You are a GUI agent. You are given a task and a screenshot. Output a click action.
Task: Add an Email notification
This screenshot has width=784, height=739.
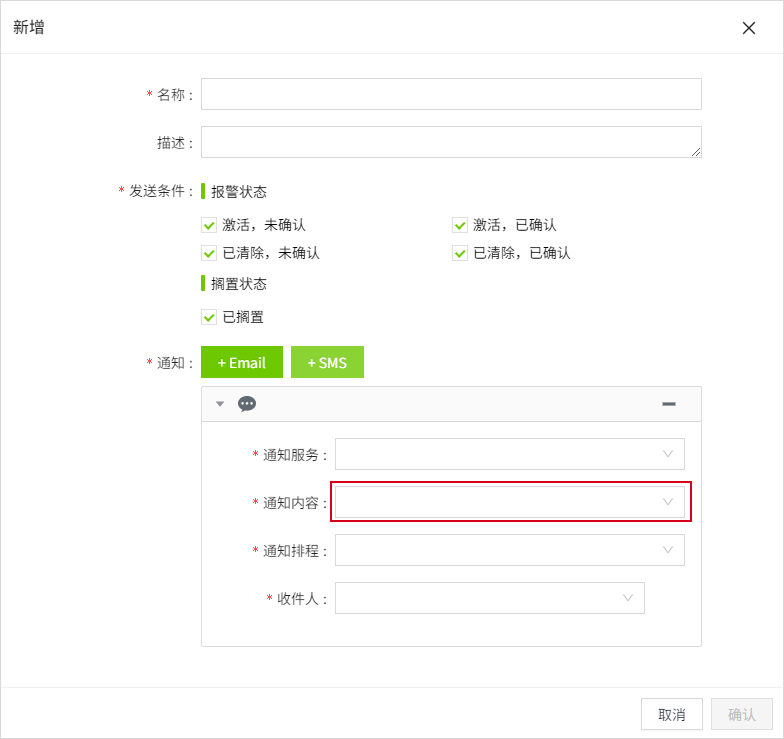click(242, 362)
